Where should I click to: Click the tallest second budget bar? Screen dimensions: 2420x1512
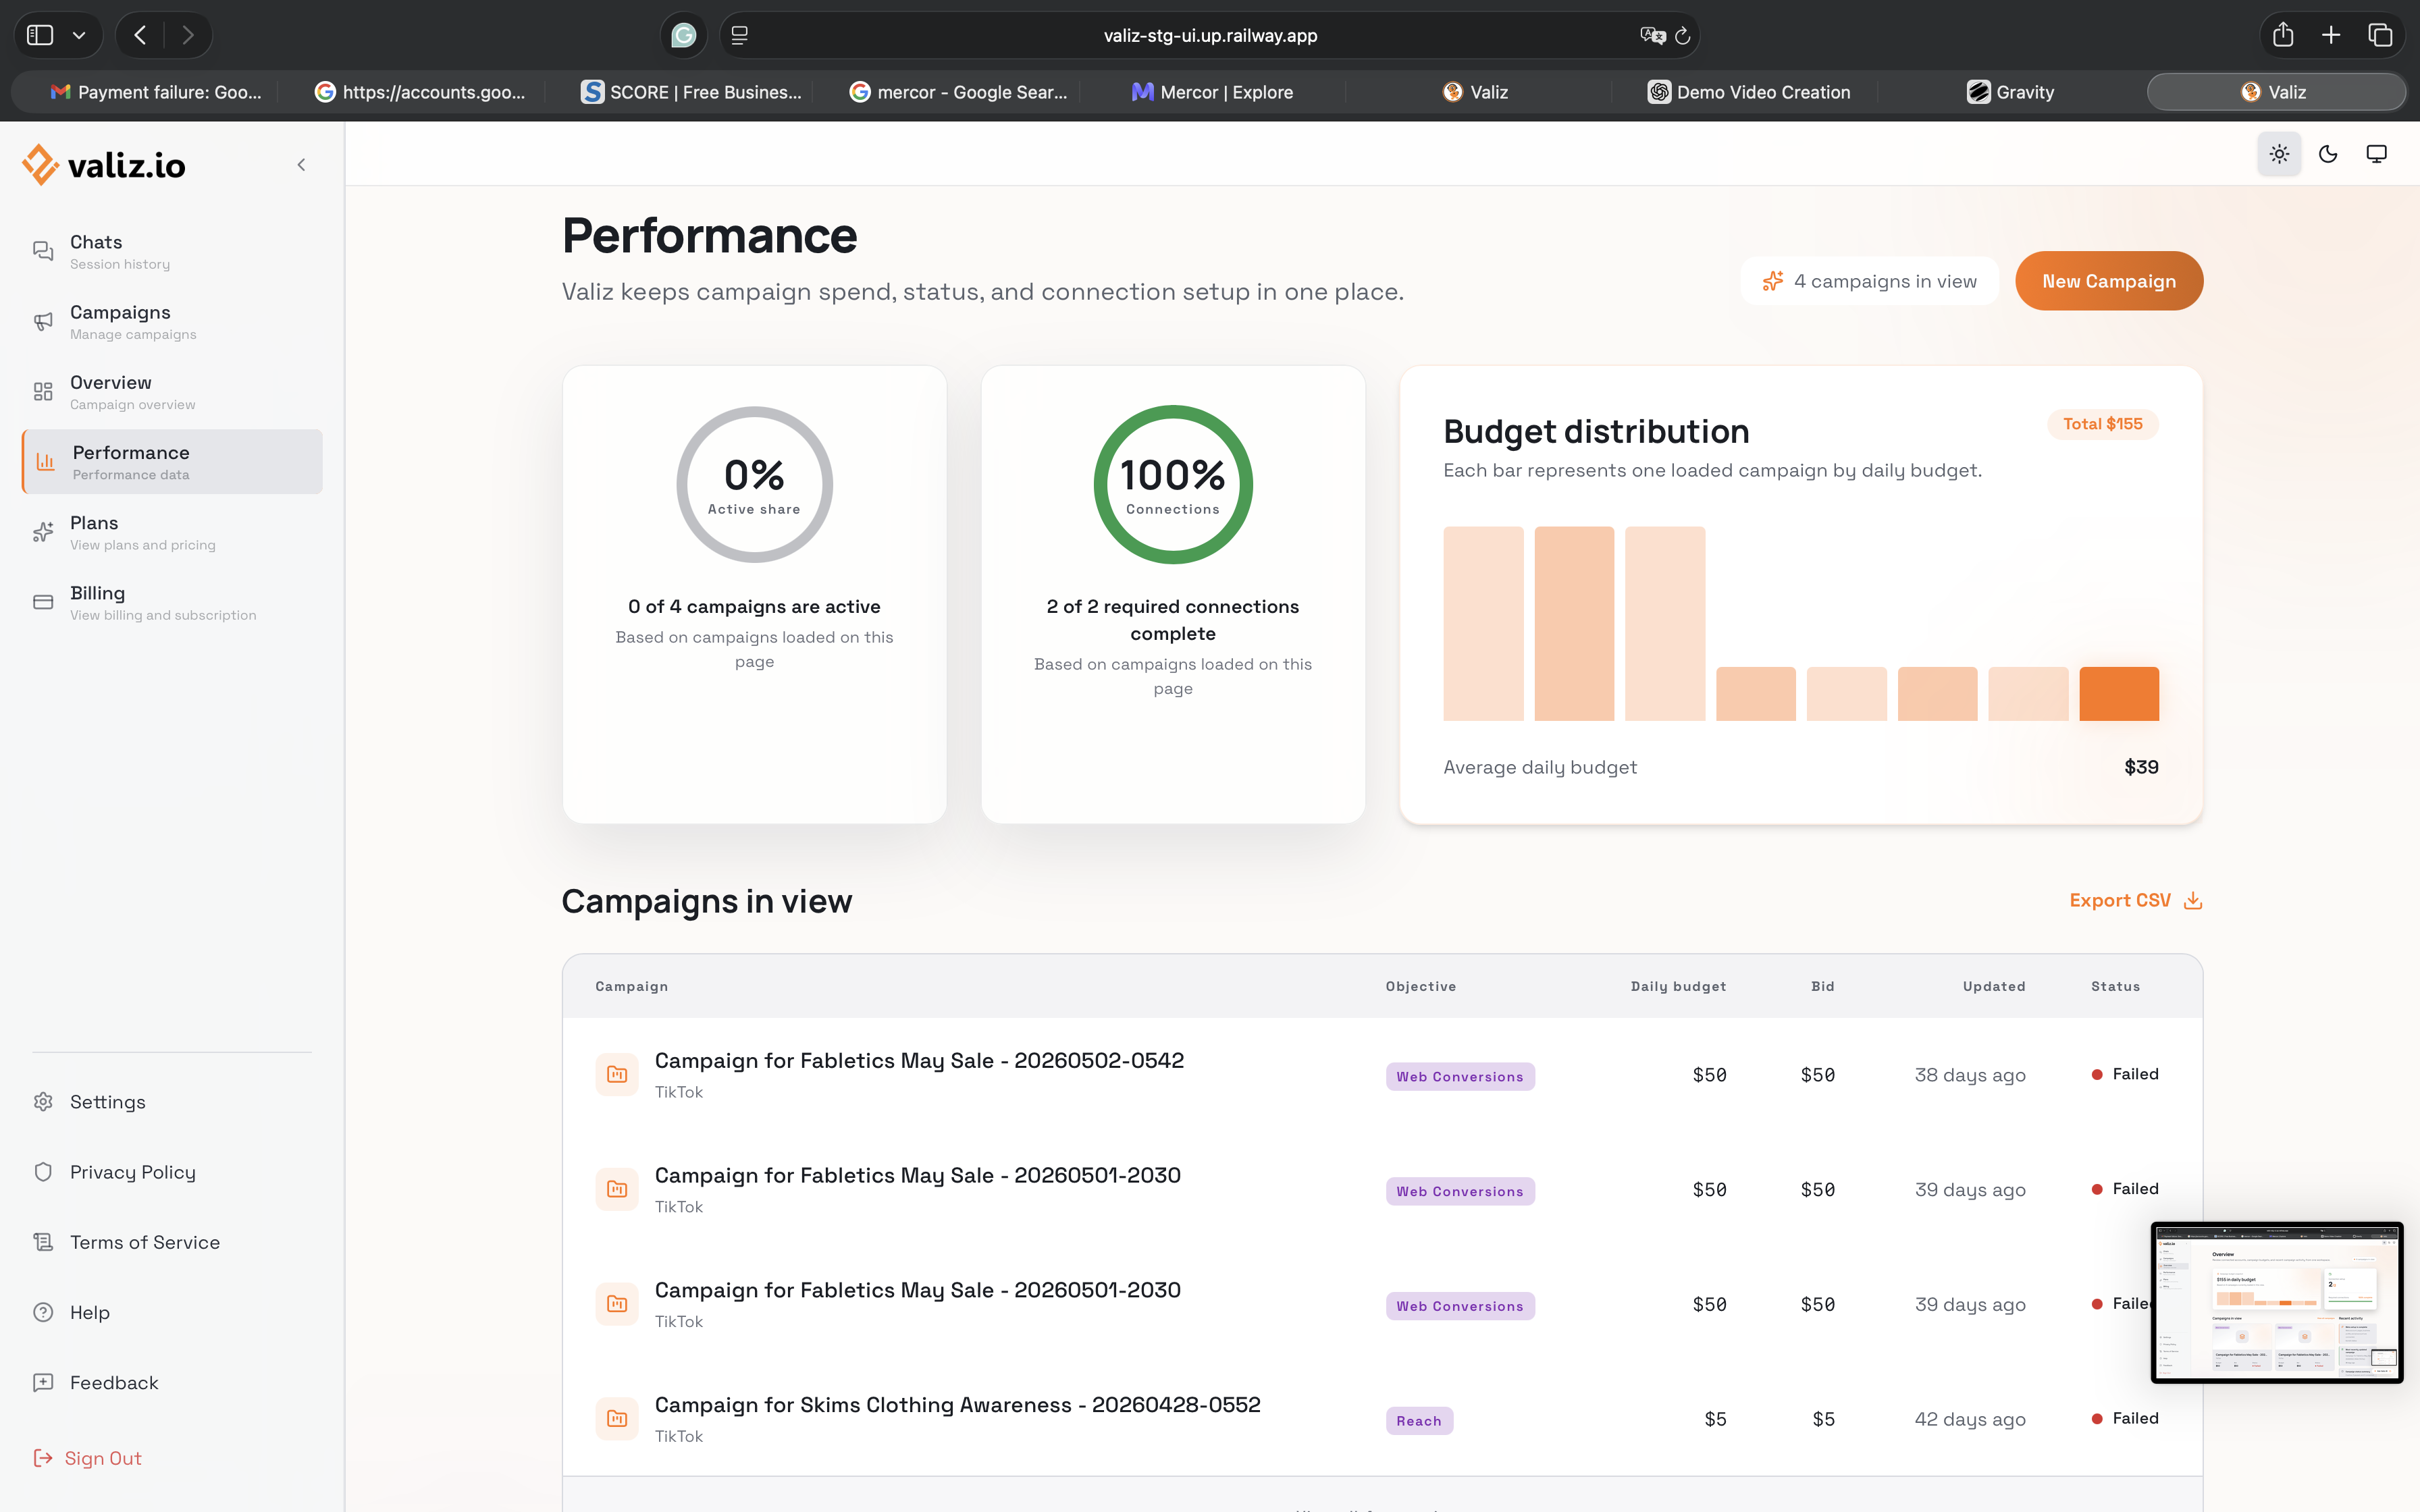(x=1574, y=623)
